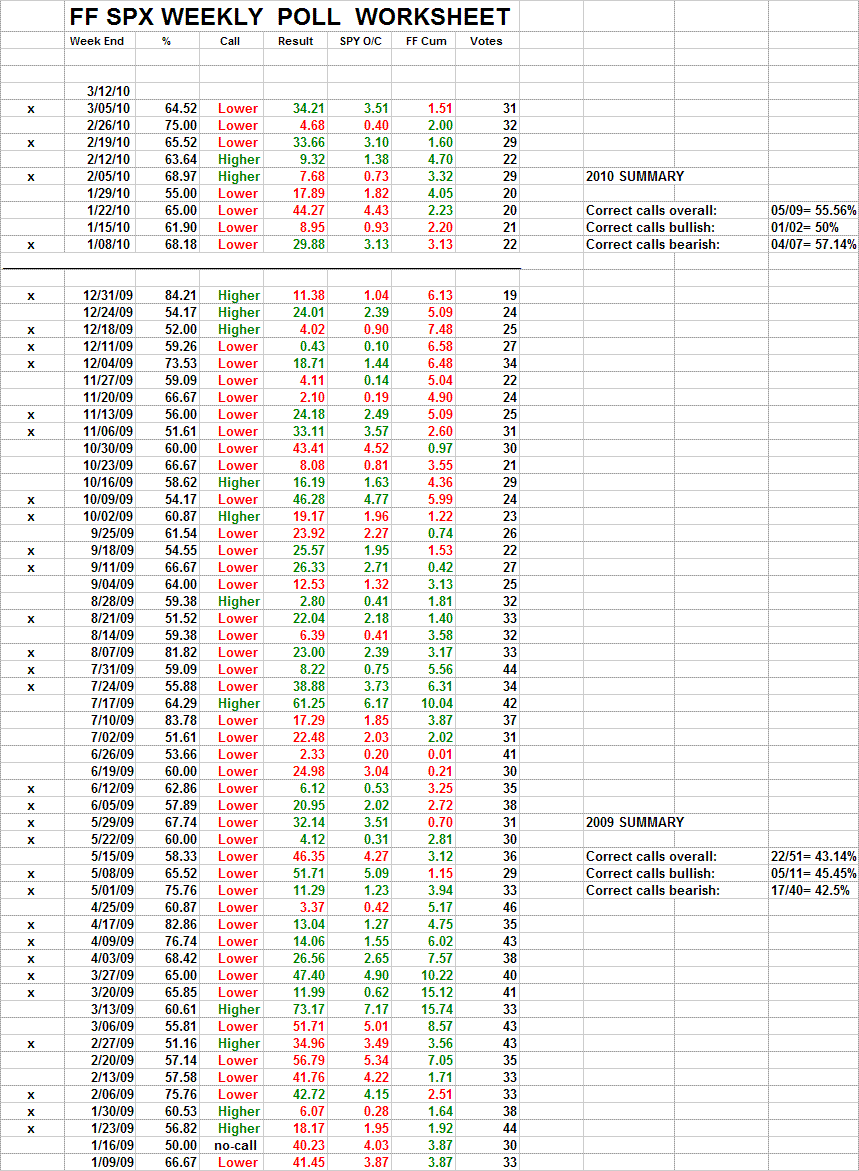The height and width of the screenshot is (1171, 859).
Task: Click the Higher call in the 2/12/10 row
Action: (239, 159)
